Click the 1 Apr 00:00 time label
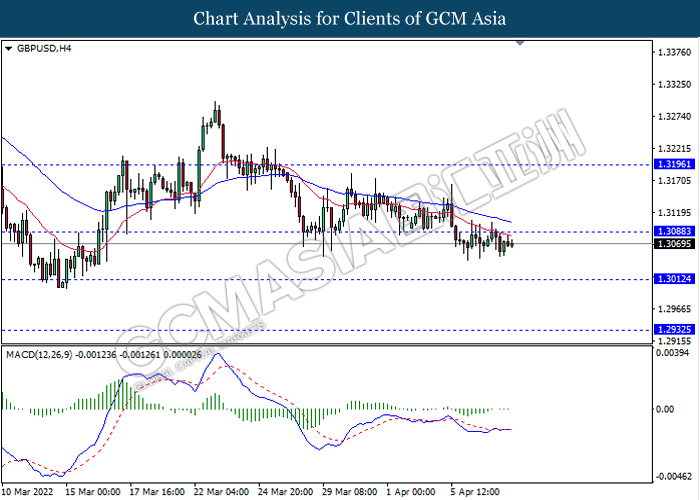The width and height of the screenshot is (700, 500). click(411, 492)
